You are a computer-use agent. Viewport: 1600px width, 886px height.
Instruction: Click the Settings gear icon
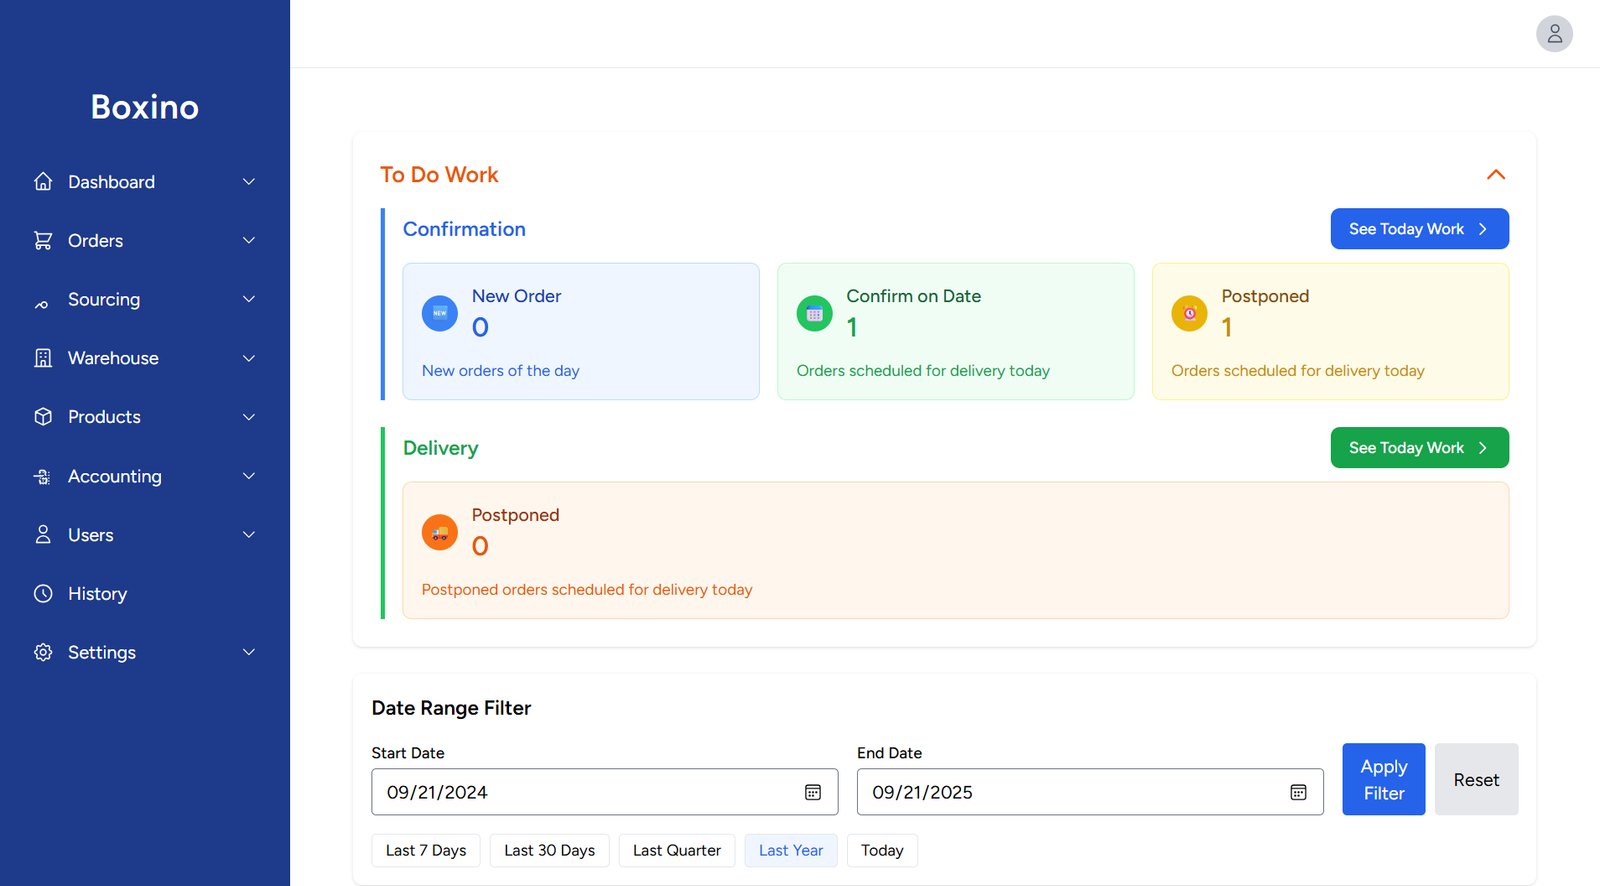[x=43, y=652]
